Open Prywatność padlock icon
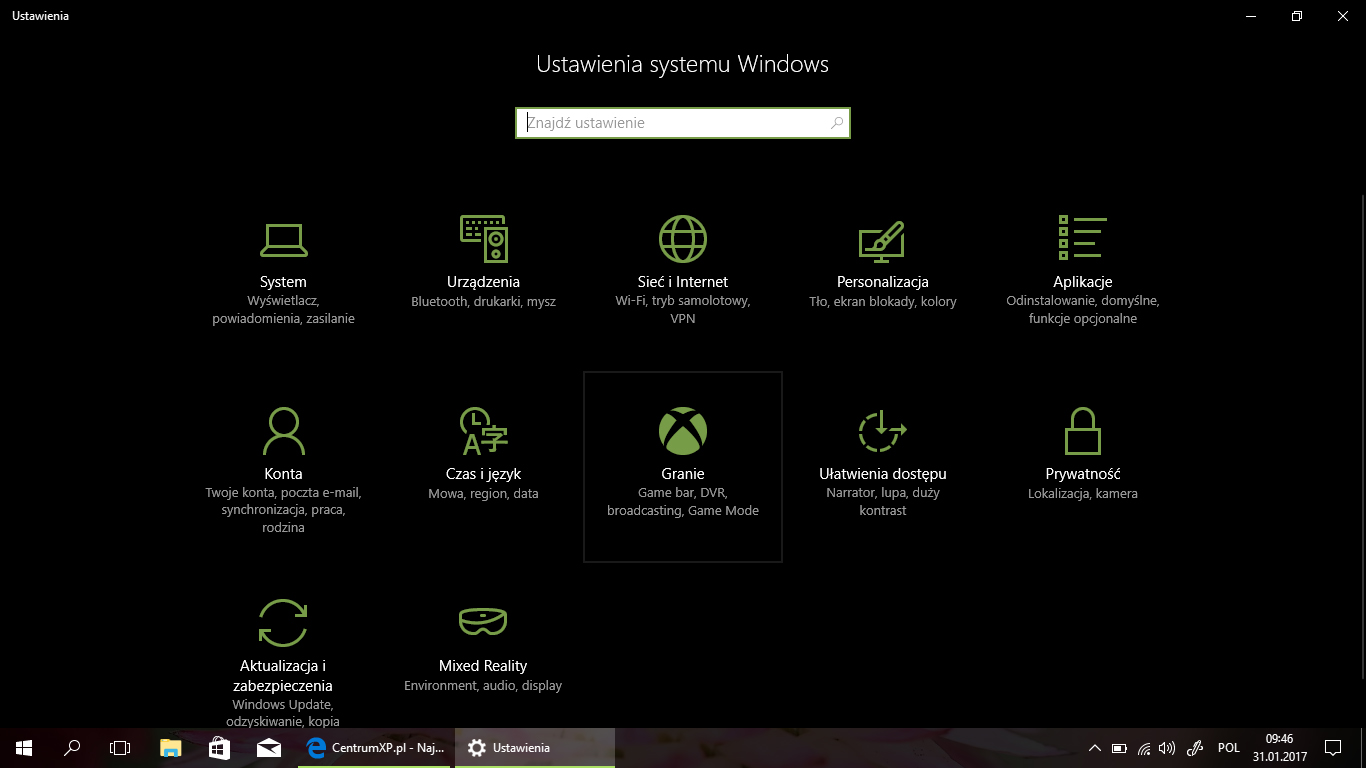The height and width of the screenshot is (768, 1366). pyautogui.click(x=1082, y=431)
